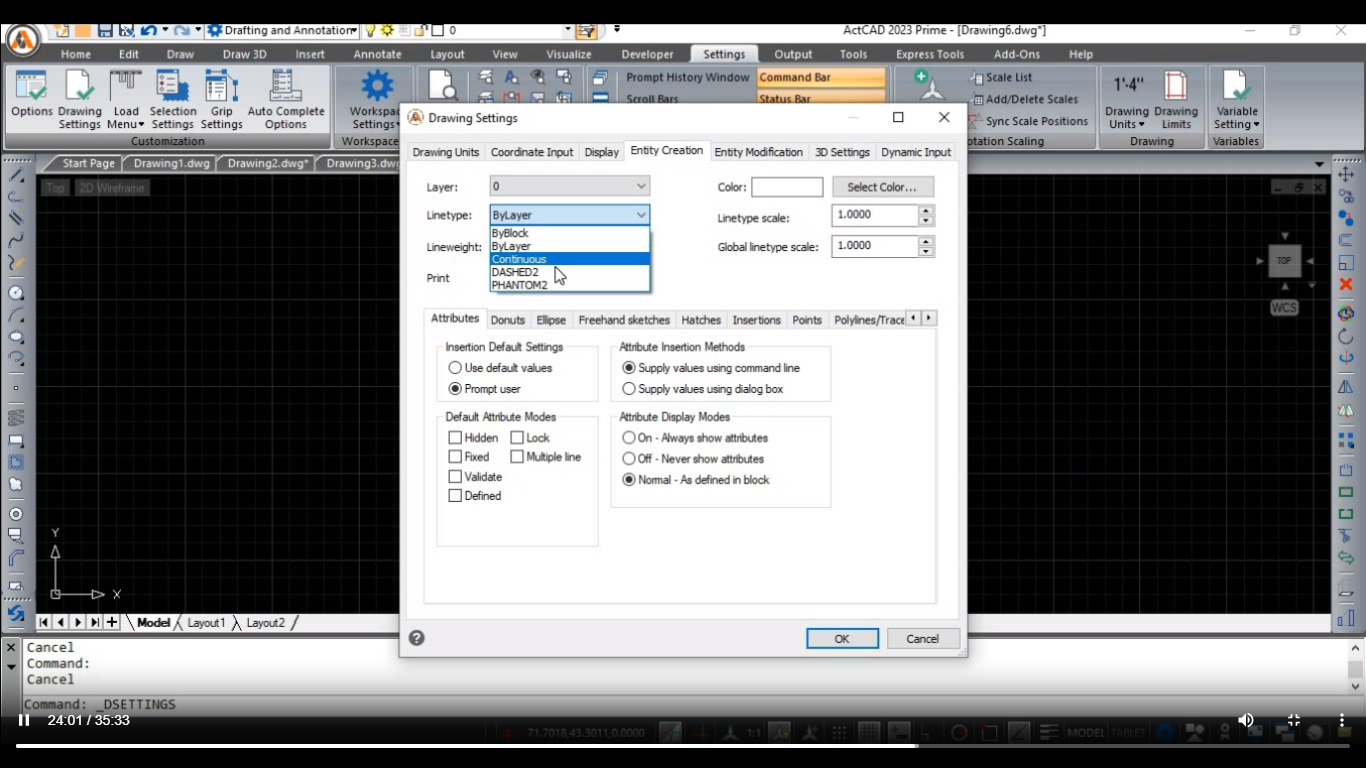This screenshot has height=768, width=1366.
Task: Open the Drafting and Annotation workspace dropdown
Action: 283,31
